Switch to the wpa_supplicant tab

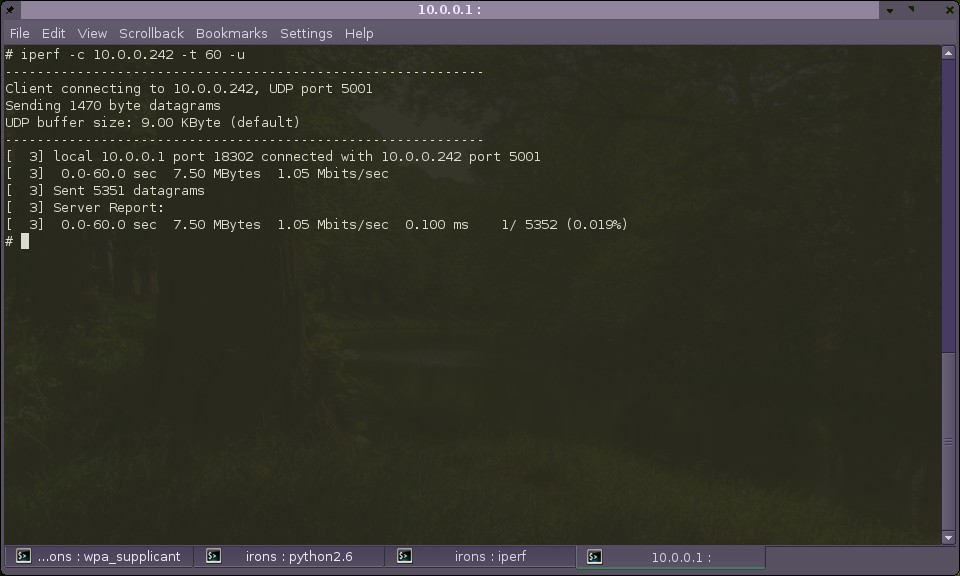(x=99, y=556)
